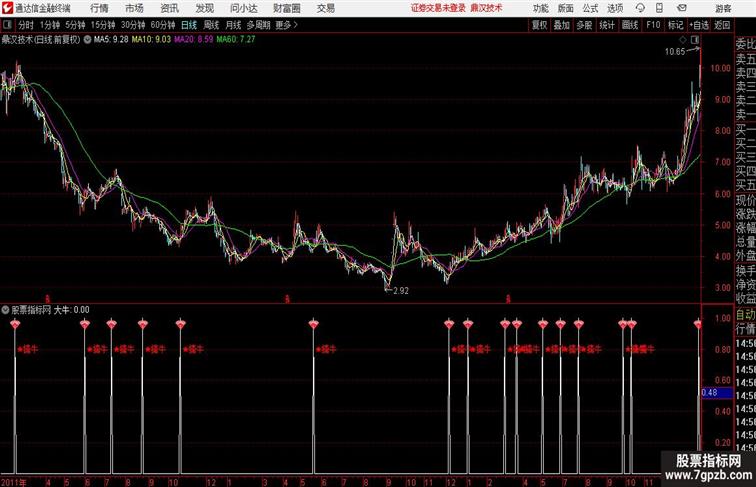756x487 pixels.
Task: Open the 交易 menu
Action: 326,8
